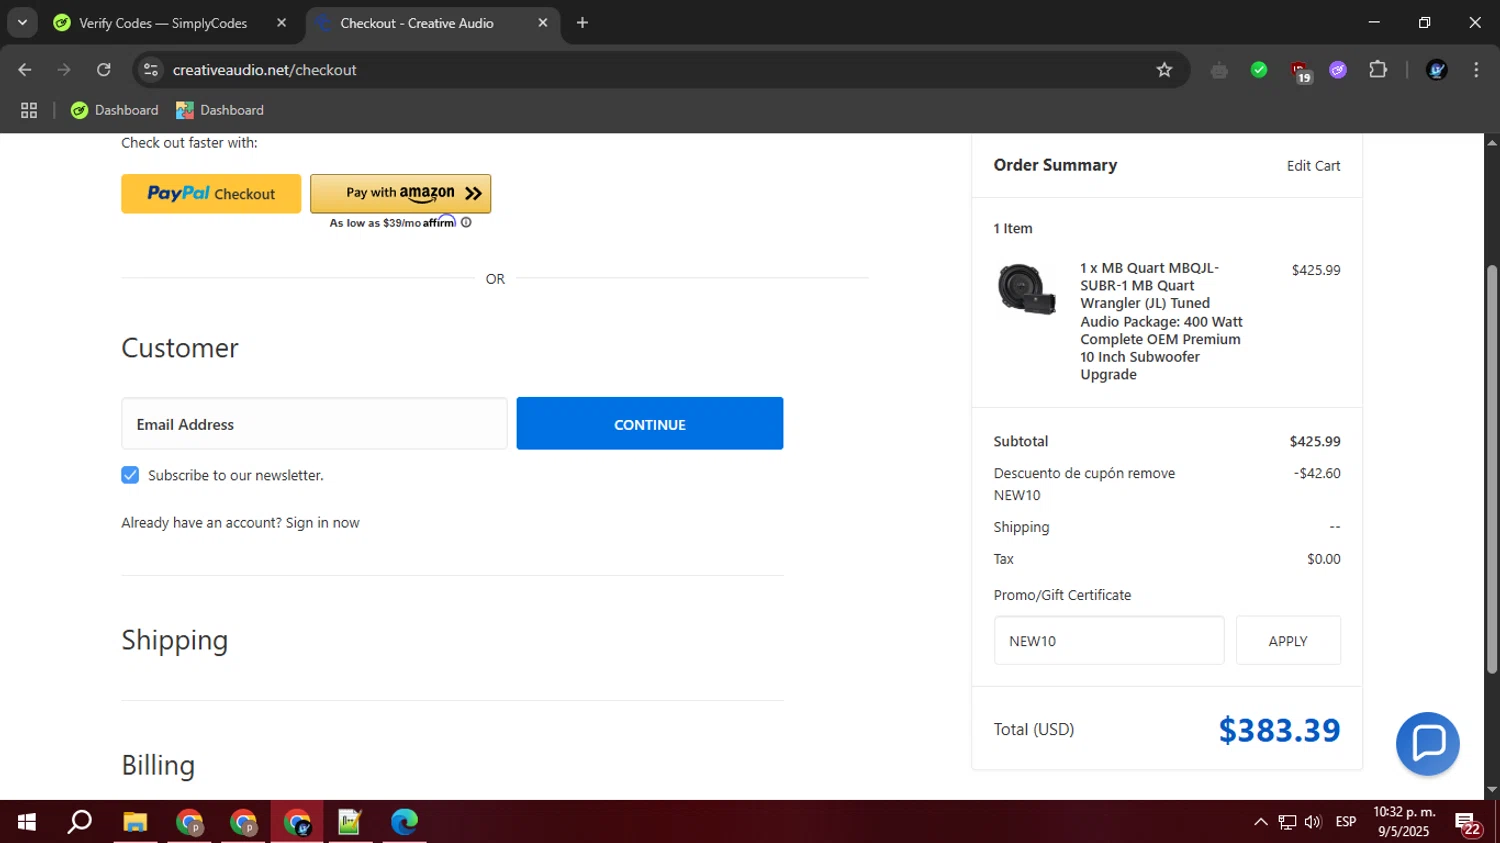Apply the promo code with APPLY button

(1288, 641)
